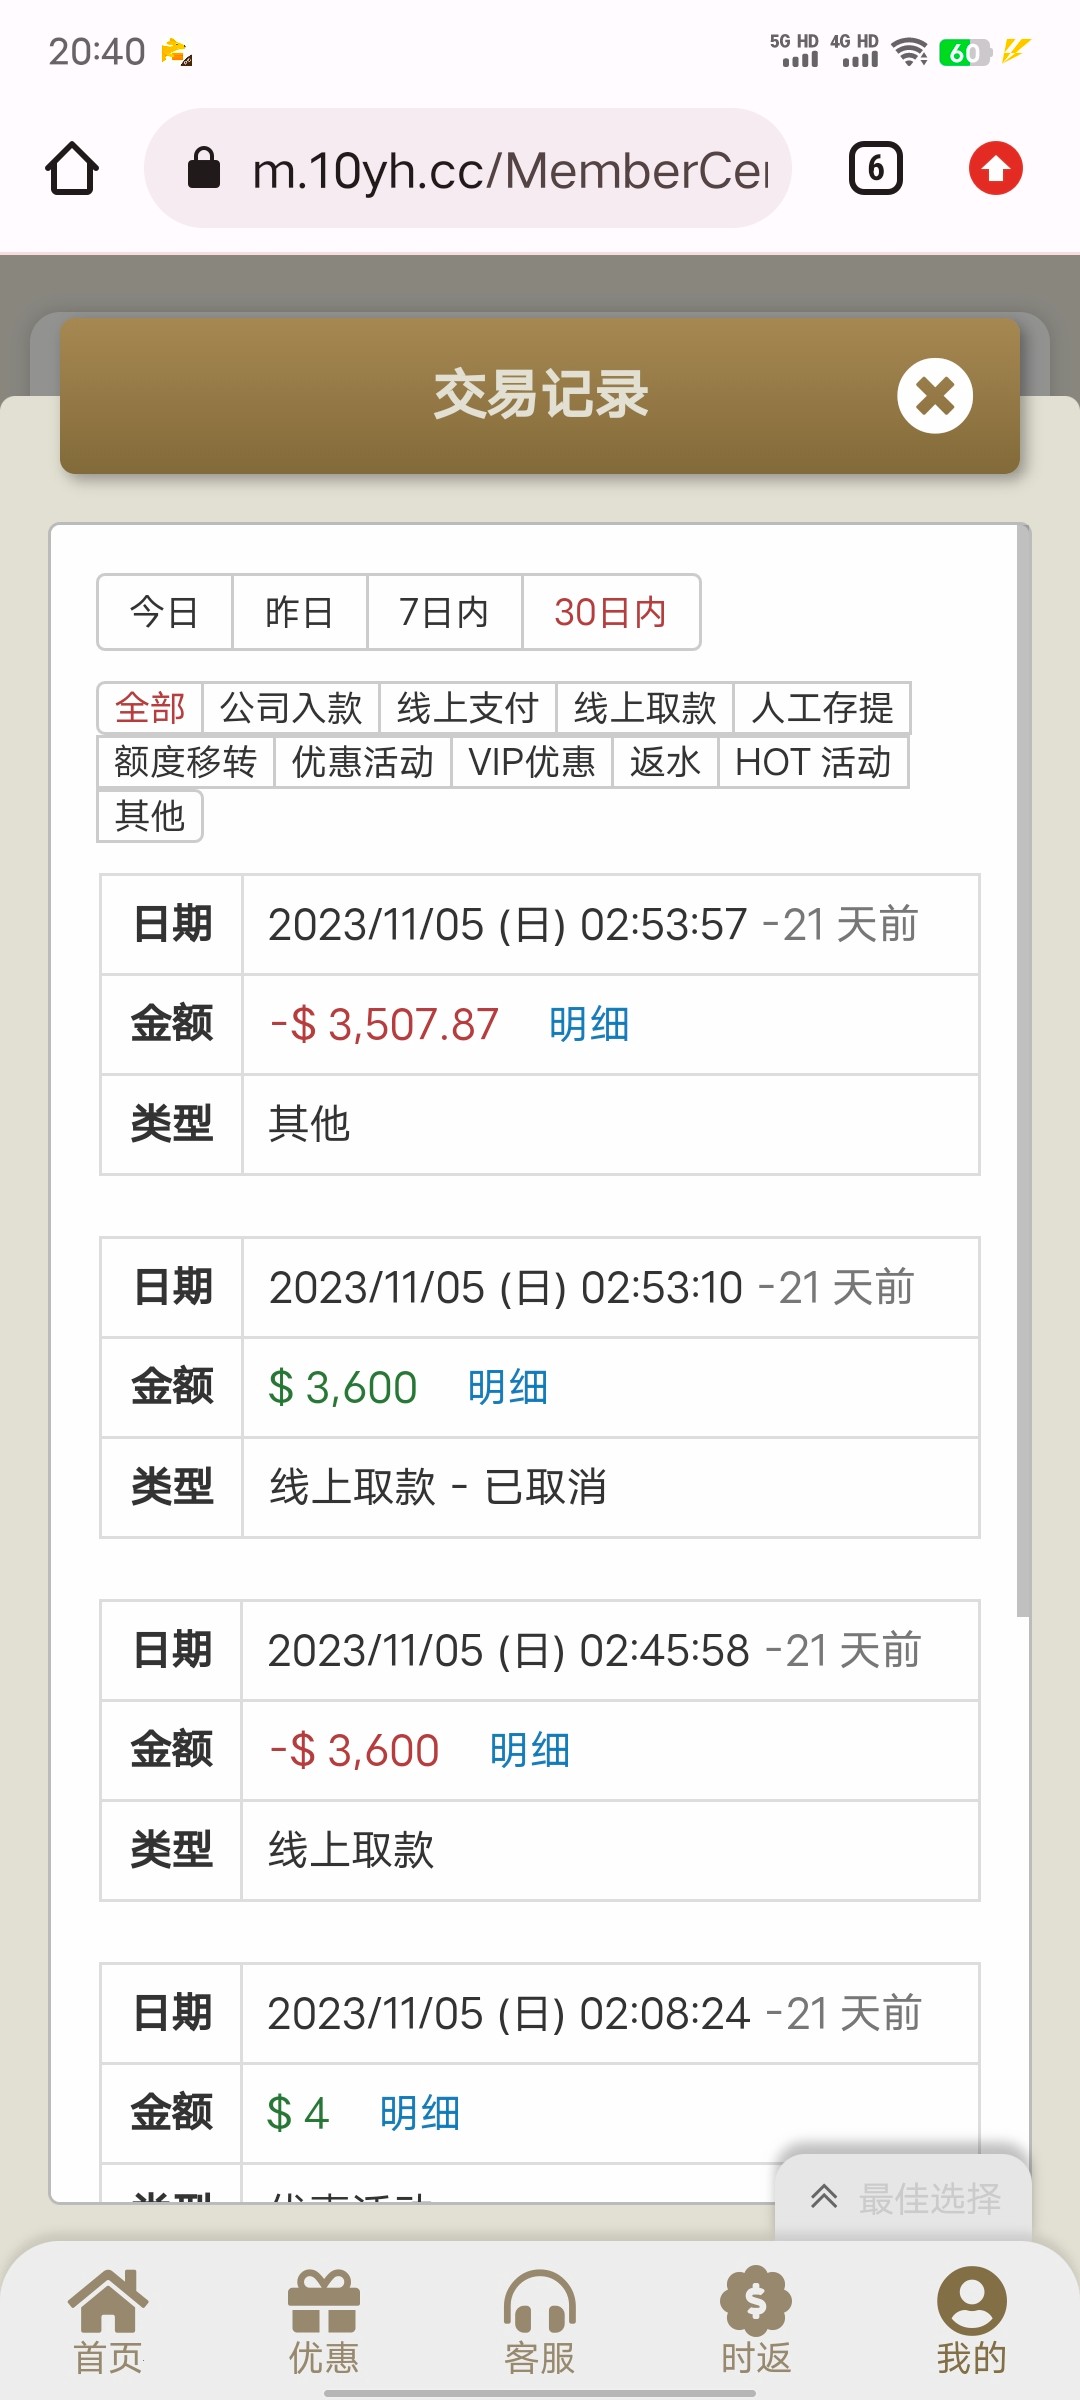Tap the browser home icon
Screen dimensions: 1080x2400
coord(72,168)
